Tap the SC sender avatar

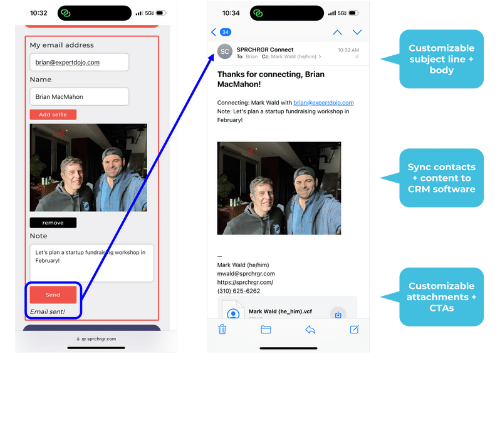(x=225, y=52)
